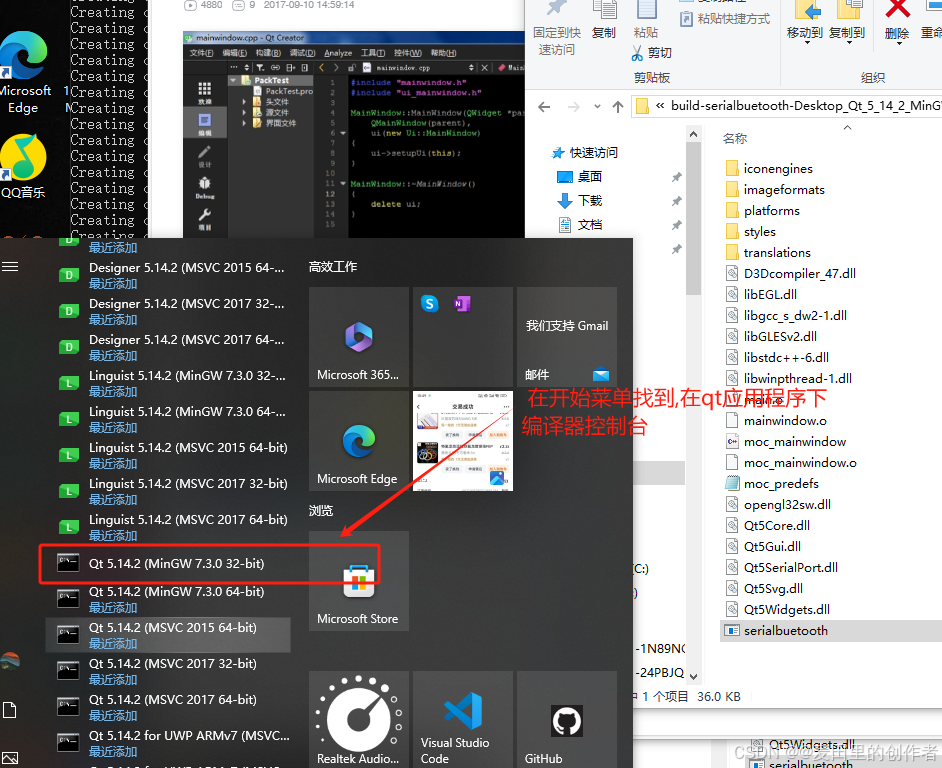Click Explorer forward arrow
942x768 pixels.
[574, 107]
